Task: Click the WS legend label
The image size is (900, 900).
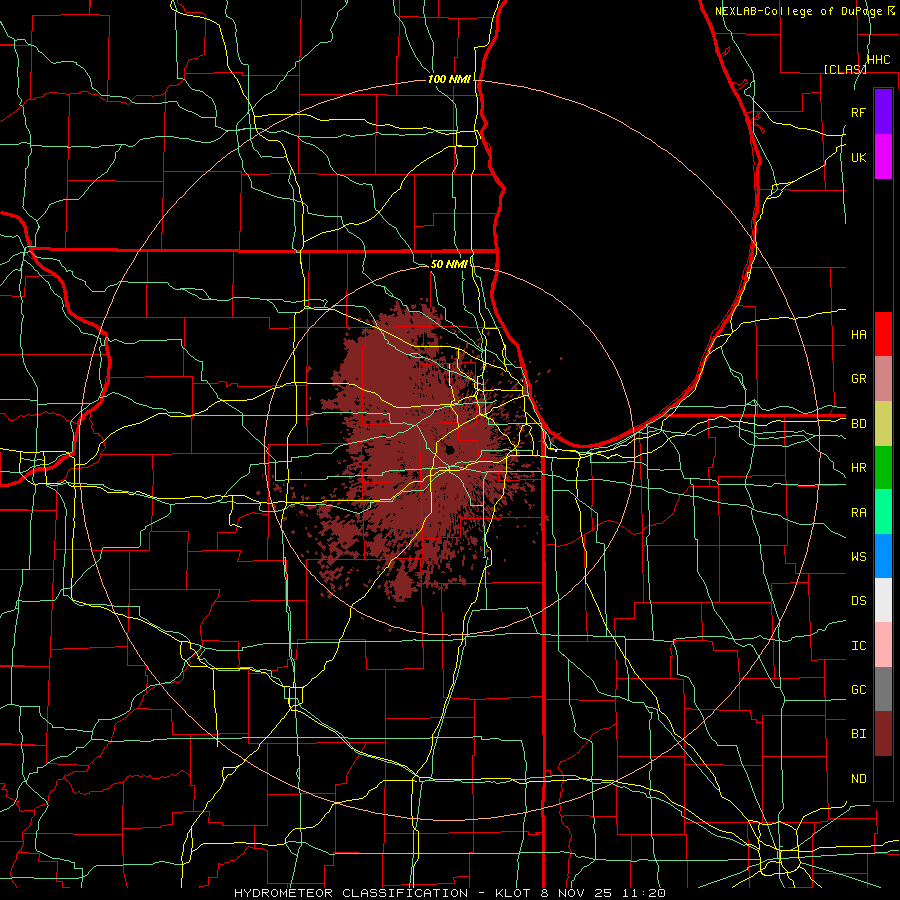Action: coord(859,557)
